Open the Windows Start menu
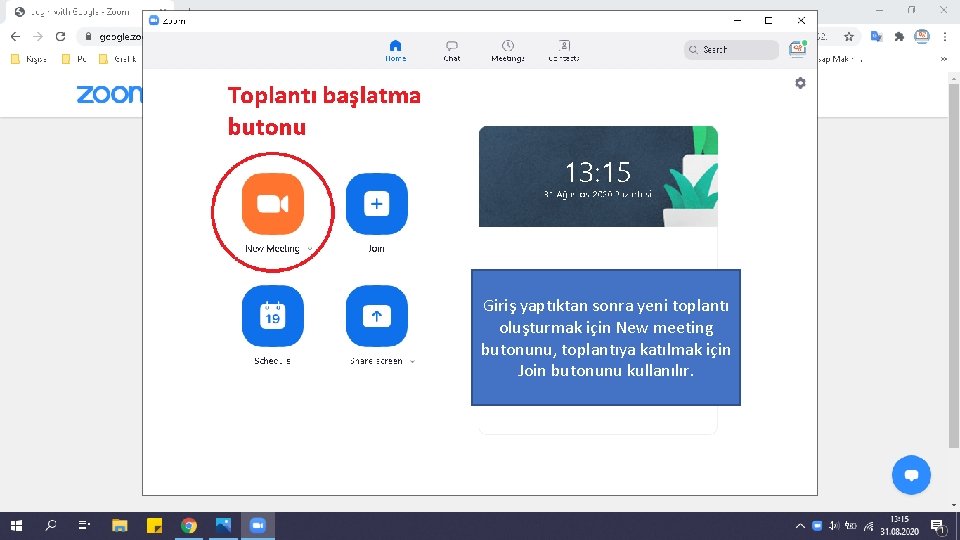 [x=17, y=525]
